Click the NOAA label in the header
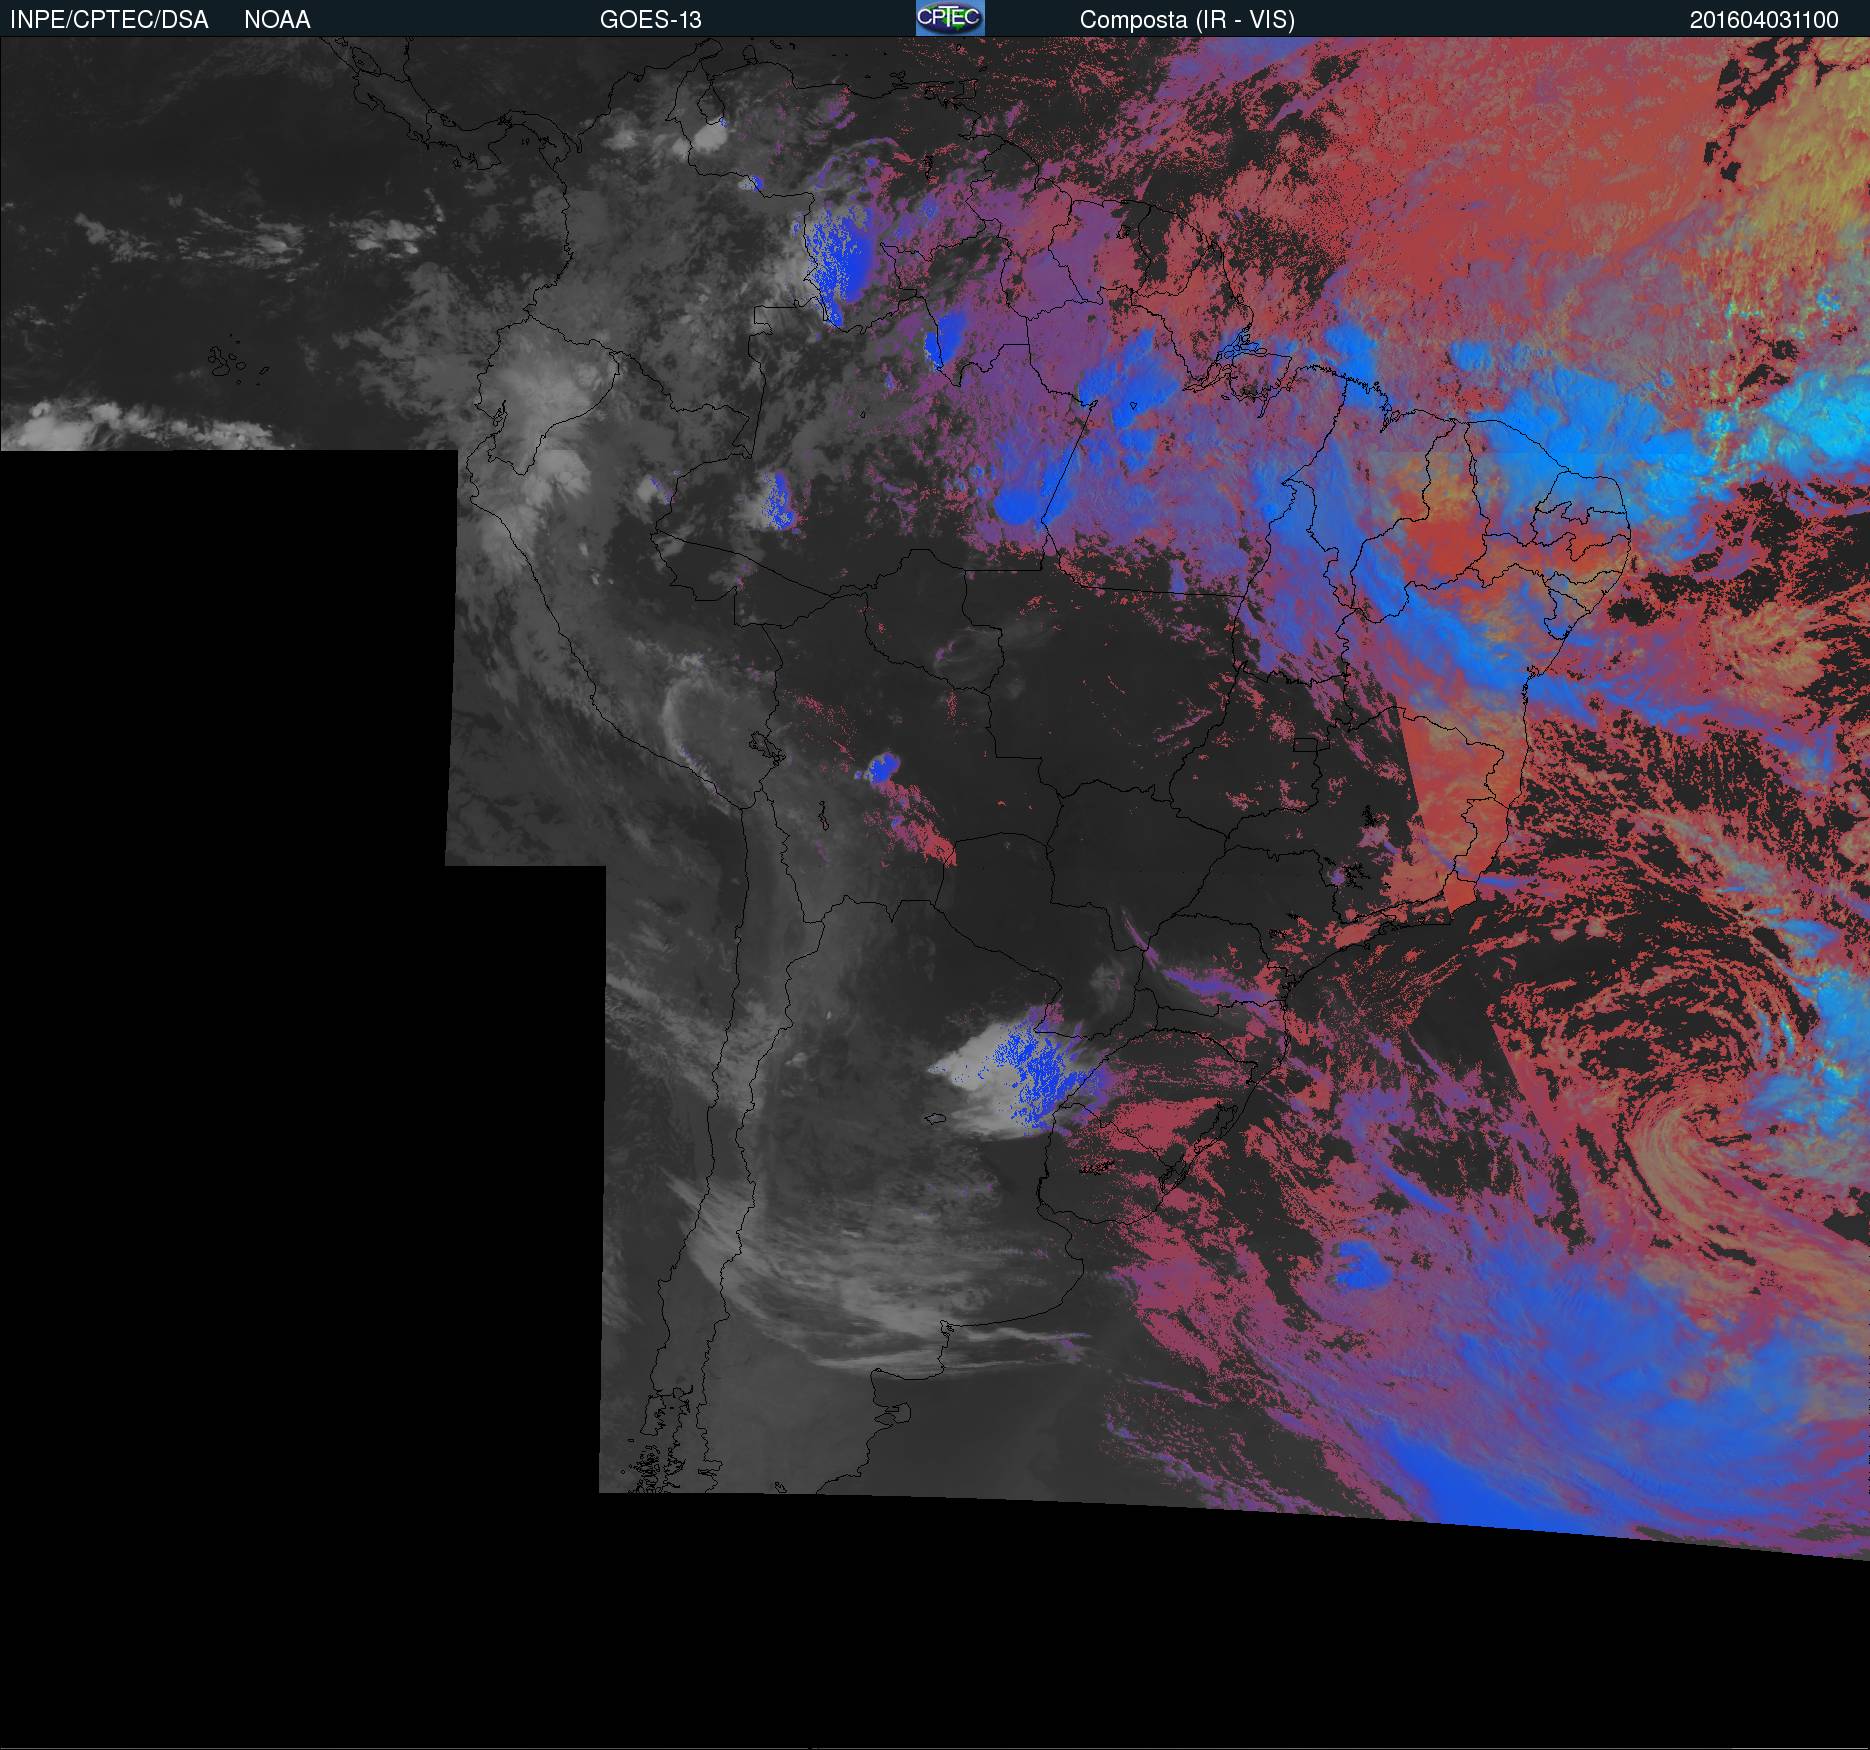The image size is (1870, 1750). click(277, 19)
